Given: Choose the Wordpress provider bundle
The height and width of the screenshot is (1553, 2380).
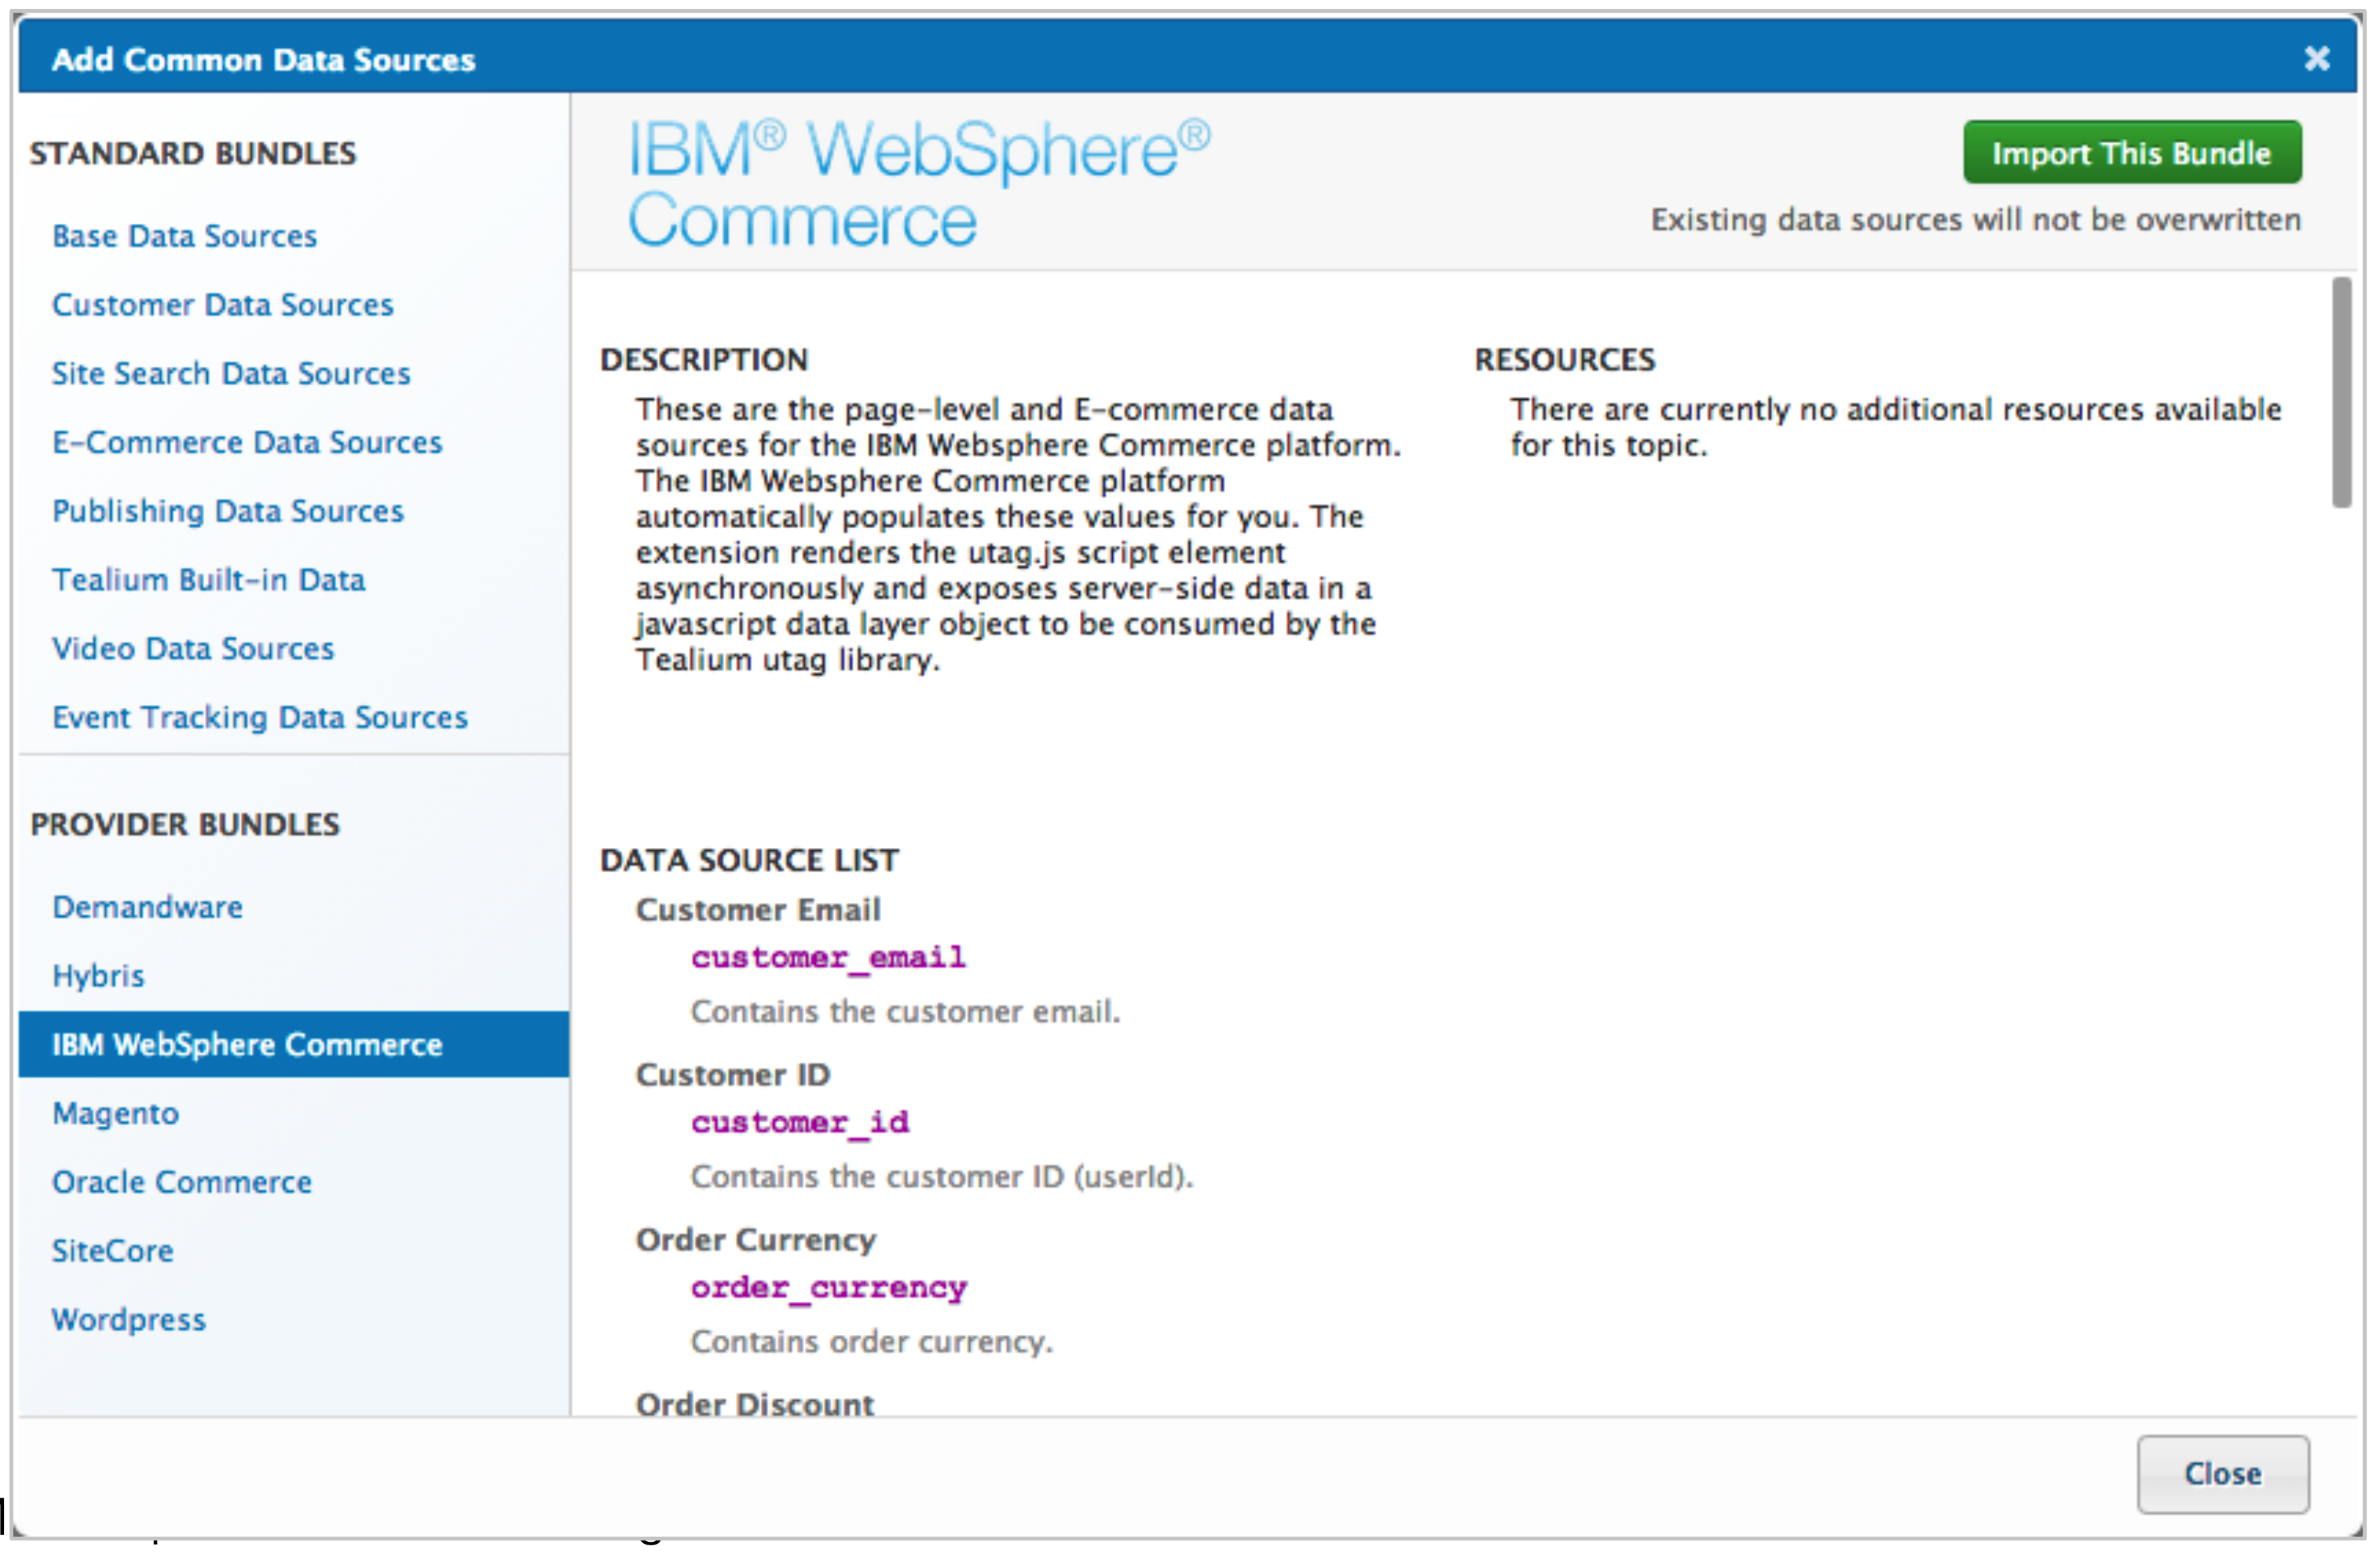Looking at the screenshot, I should point(128,1320).
